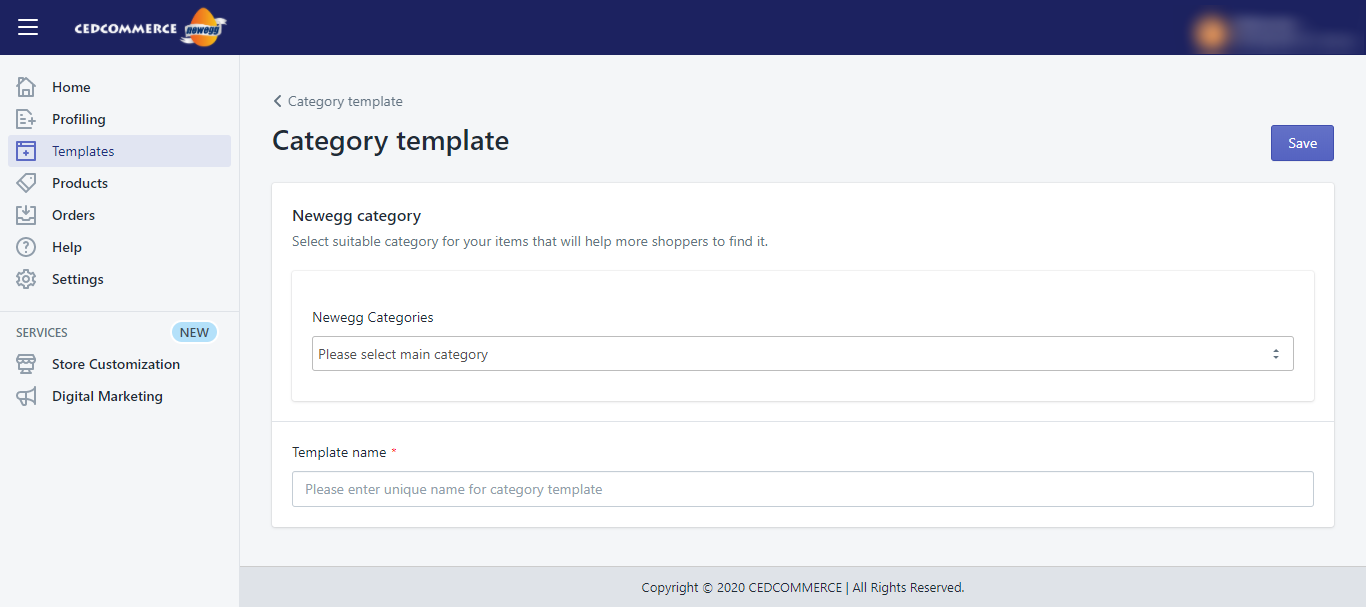Click the Newegg category heading
The height and width of the screenshot is (607, 1366).
(x=356, y=215)
